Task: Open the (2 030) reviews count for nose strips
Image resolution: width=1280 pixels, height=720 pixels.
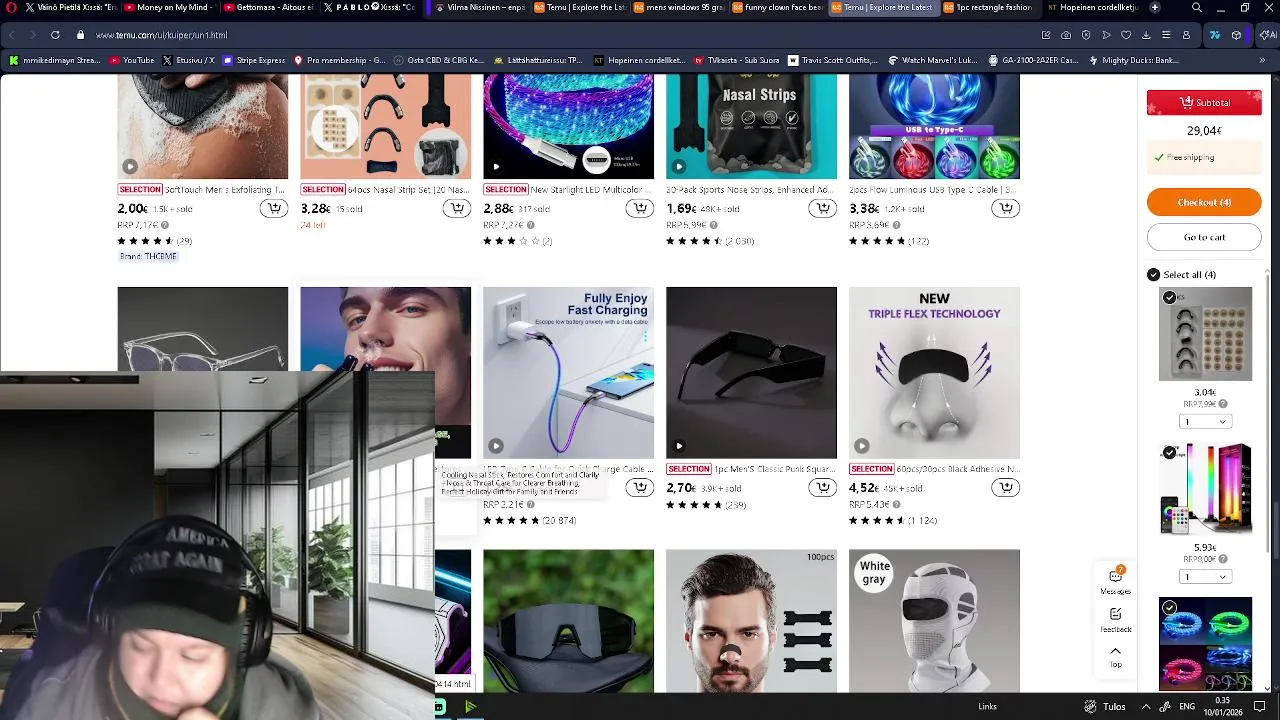Action: [x=740, y=241]
